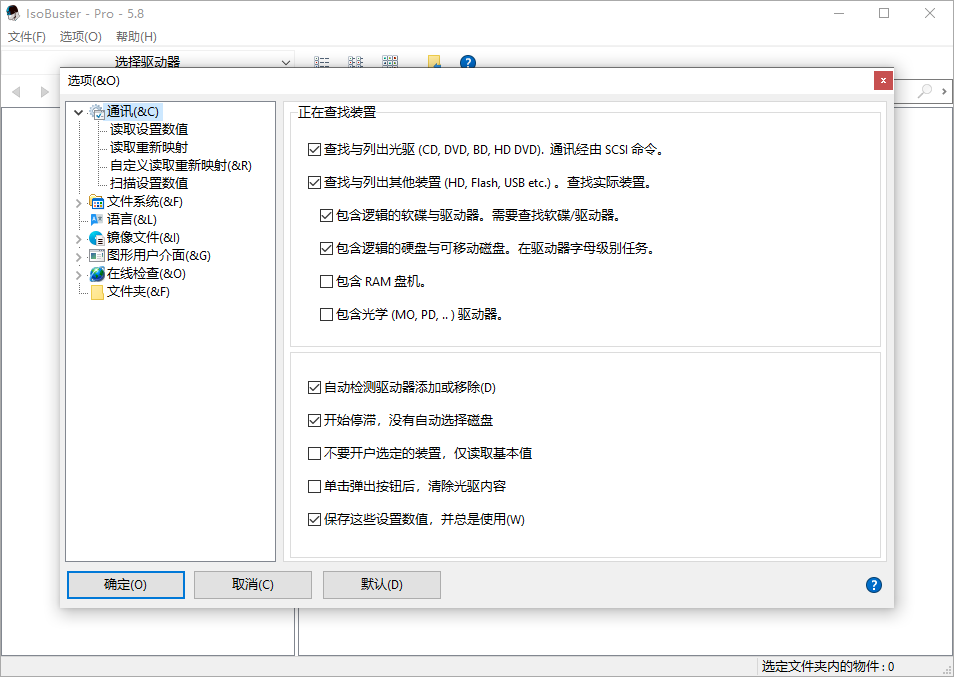Viewport: 954px width, 677px height.
Task: Click the 文件夹(&F) yellow folder icon
Action: coord(97,292)
